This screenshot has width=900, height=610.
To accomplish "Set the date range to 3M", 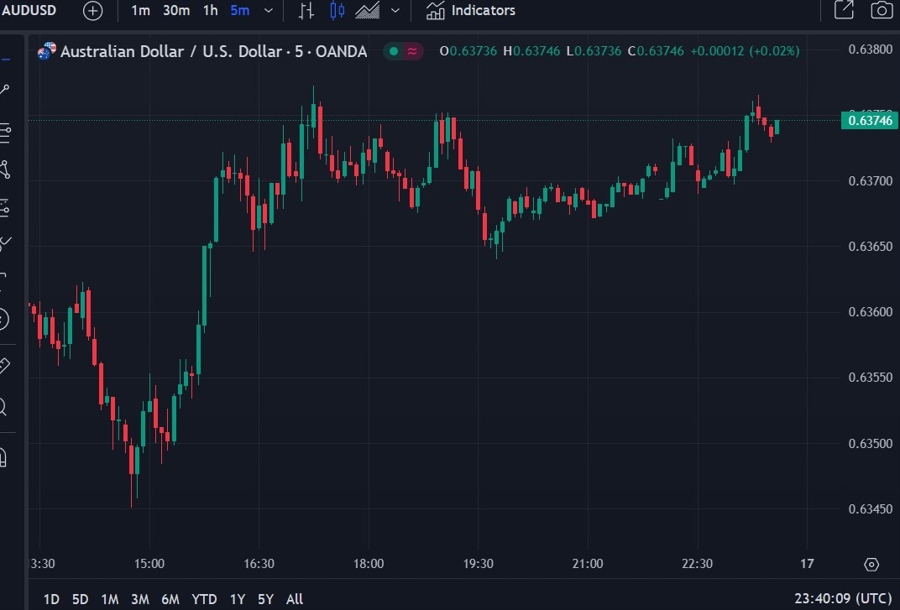I will pyautogui.click(x=140, y=599).
